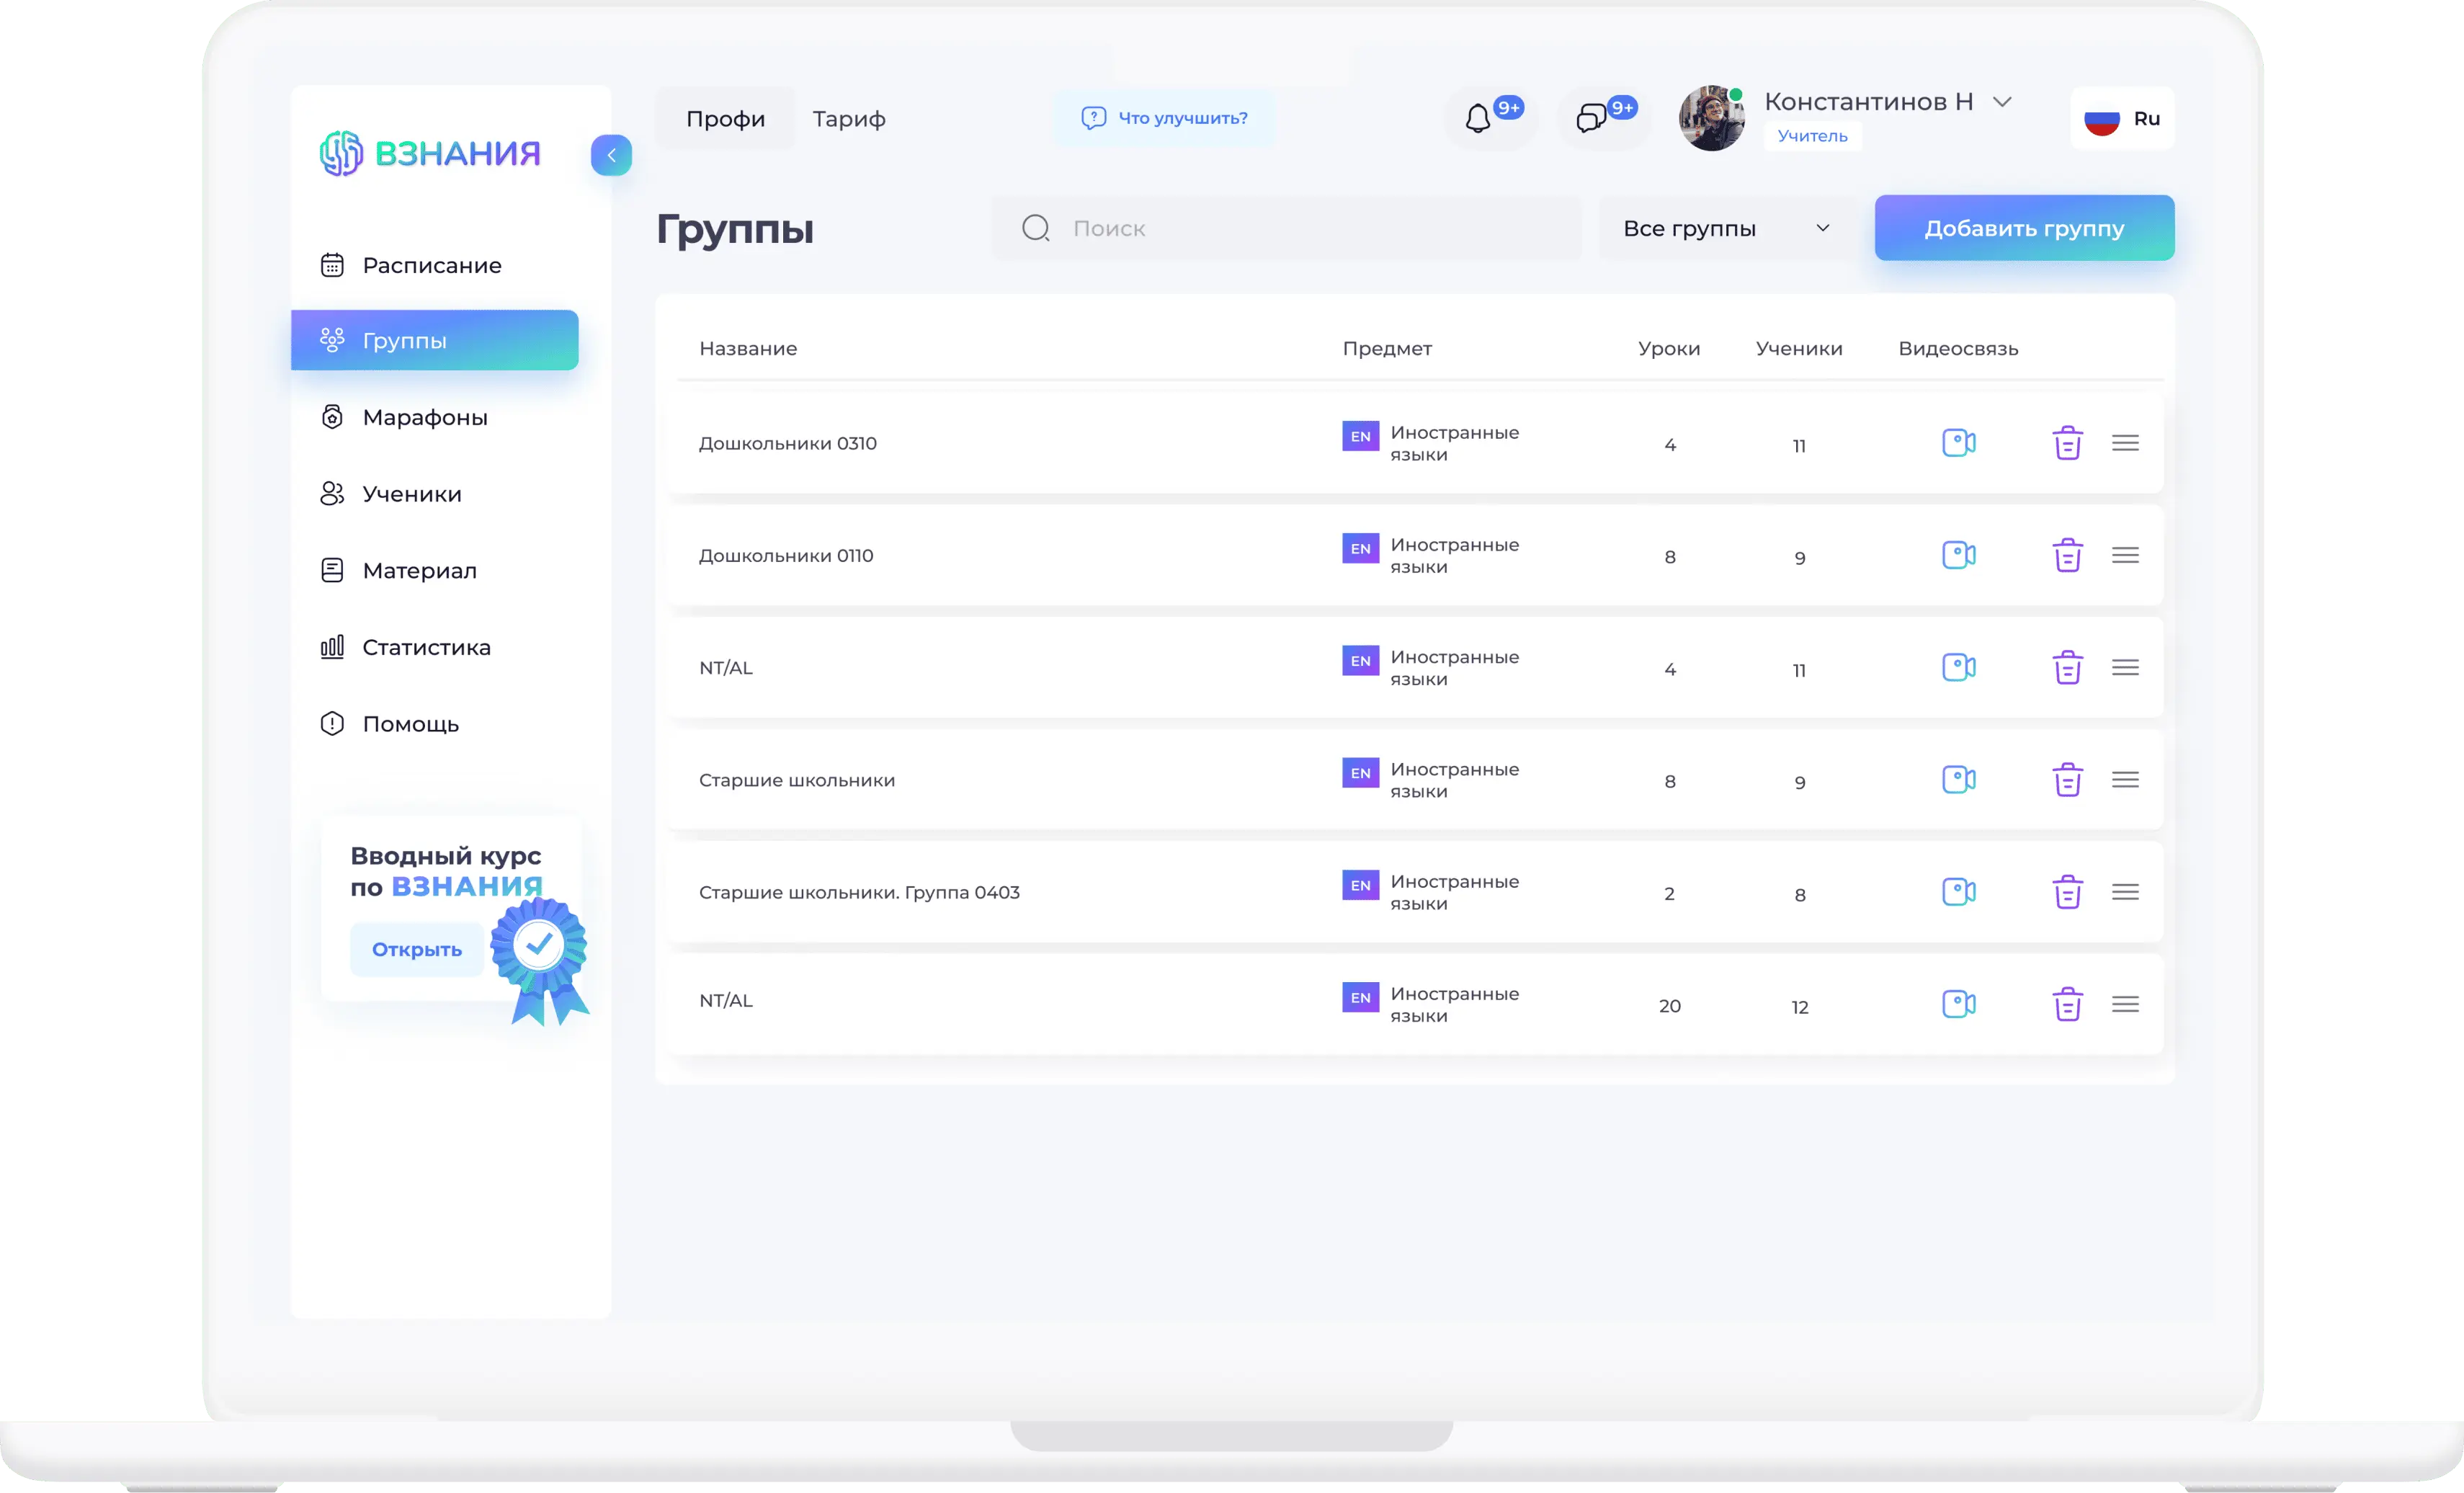Go to Статистика section
Image resolution: width=2464 pixels, height=1493 pixels.
pos(426,648)
